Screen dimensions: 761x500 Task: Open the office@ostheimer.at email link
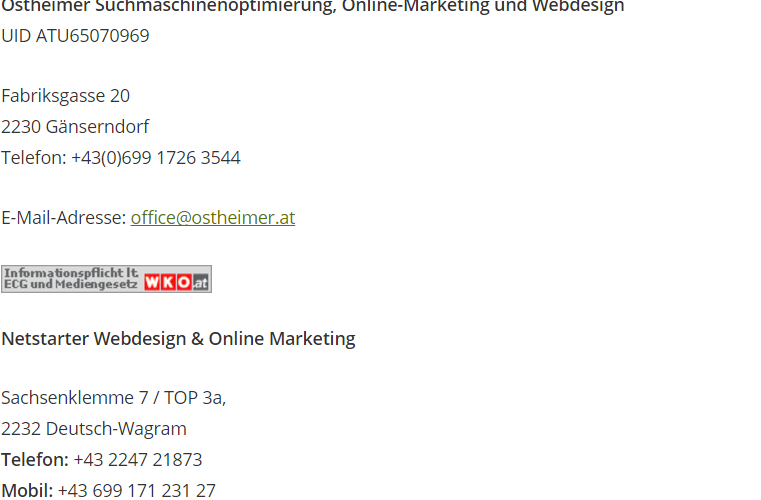pos(213,217)
